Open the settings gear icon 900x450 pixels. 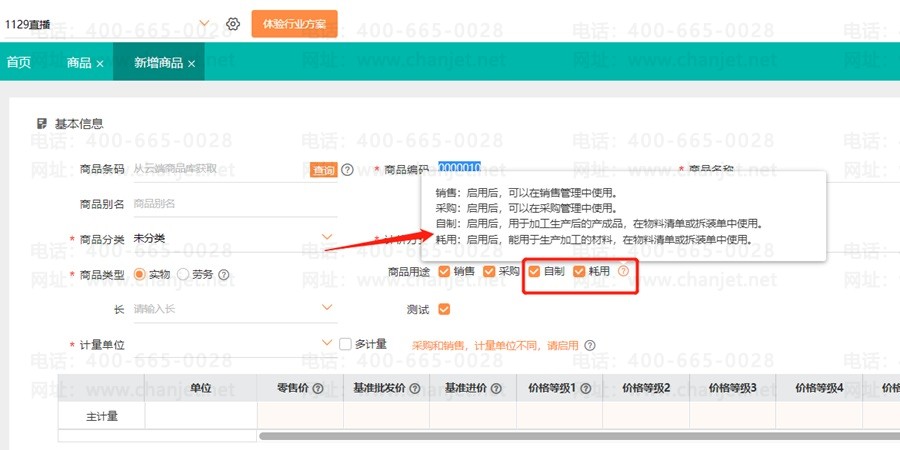pyautogui.click(x=232, y=24)
